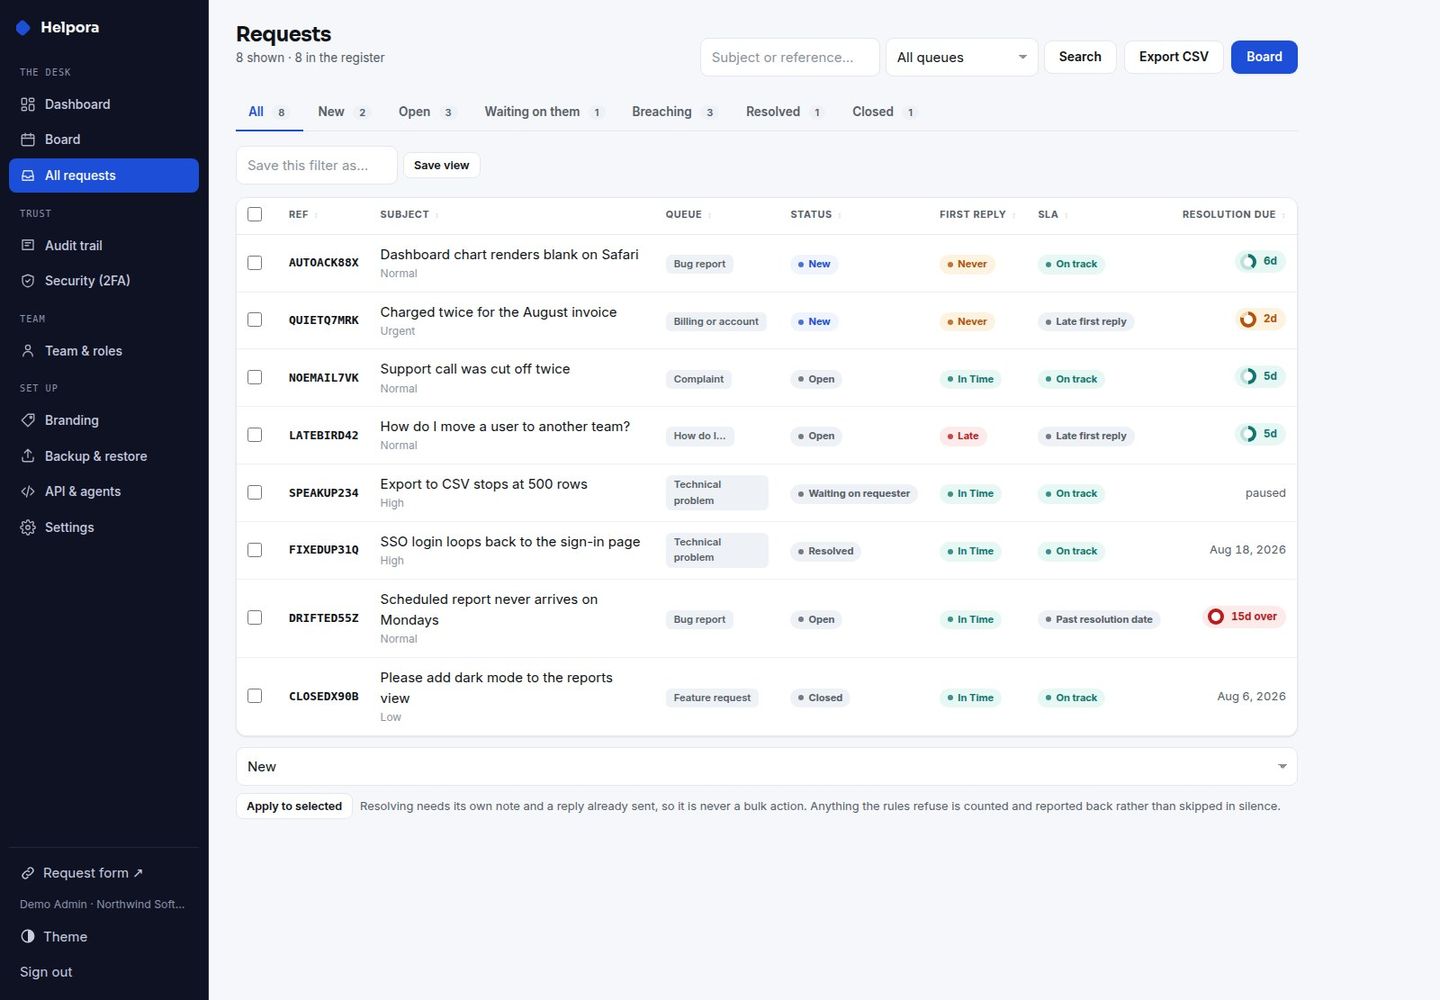The height and width of the screenshot is (1000, 1440).
Task: Click the paused resolution text for SPEAKUP234
Action: click(x=1265, y=493)
